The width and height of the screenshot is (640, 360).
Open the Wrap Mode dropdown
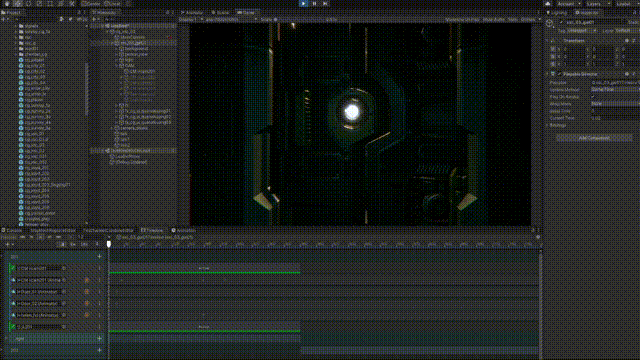(x=615, y=104)
